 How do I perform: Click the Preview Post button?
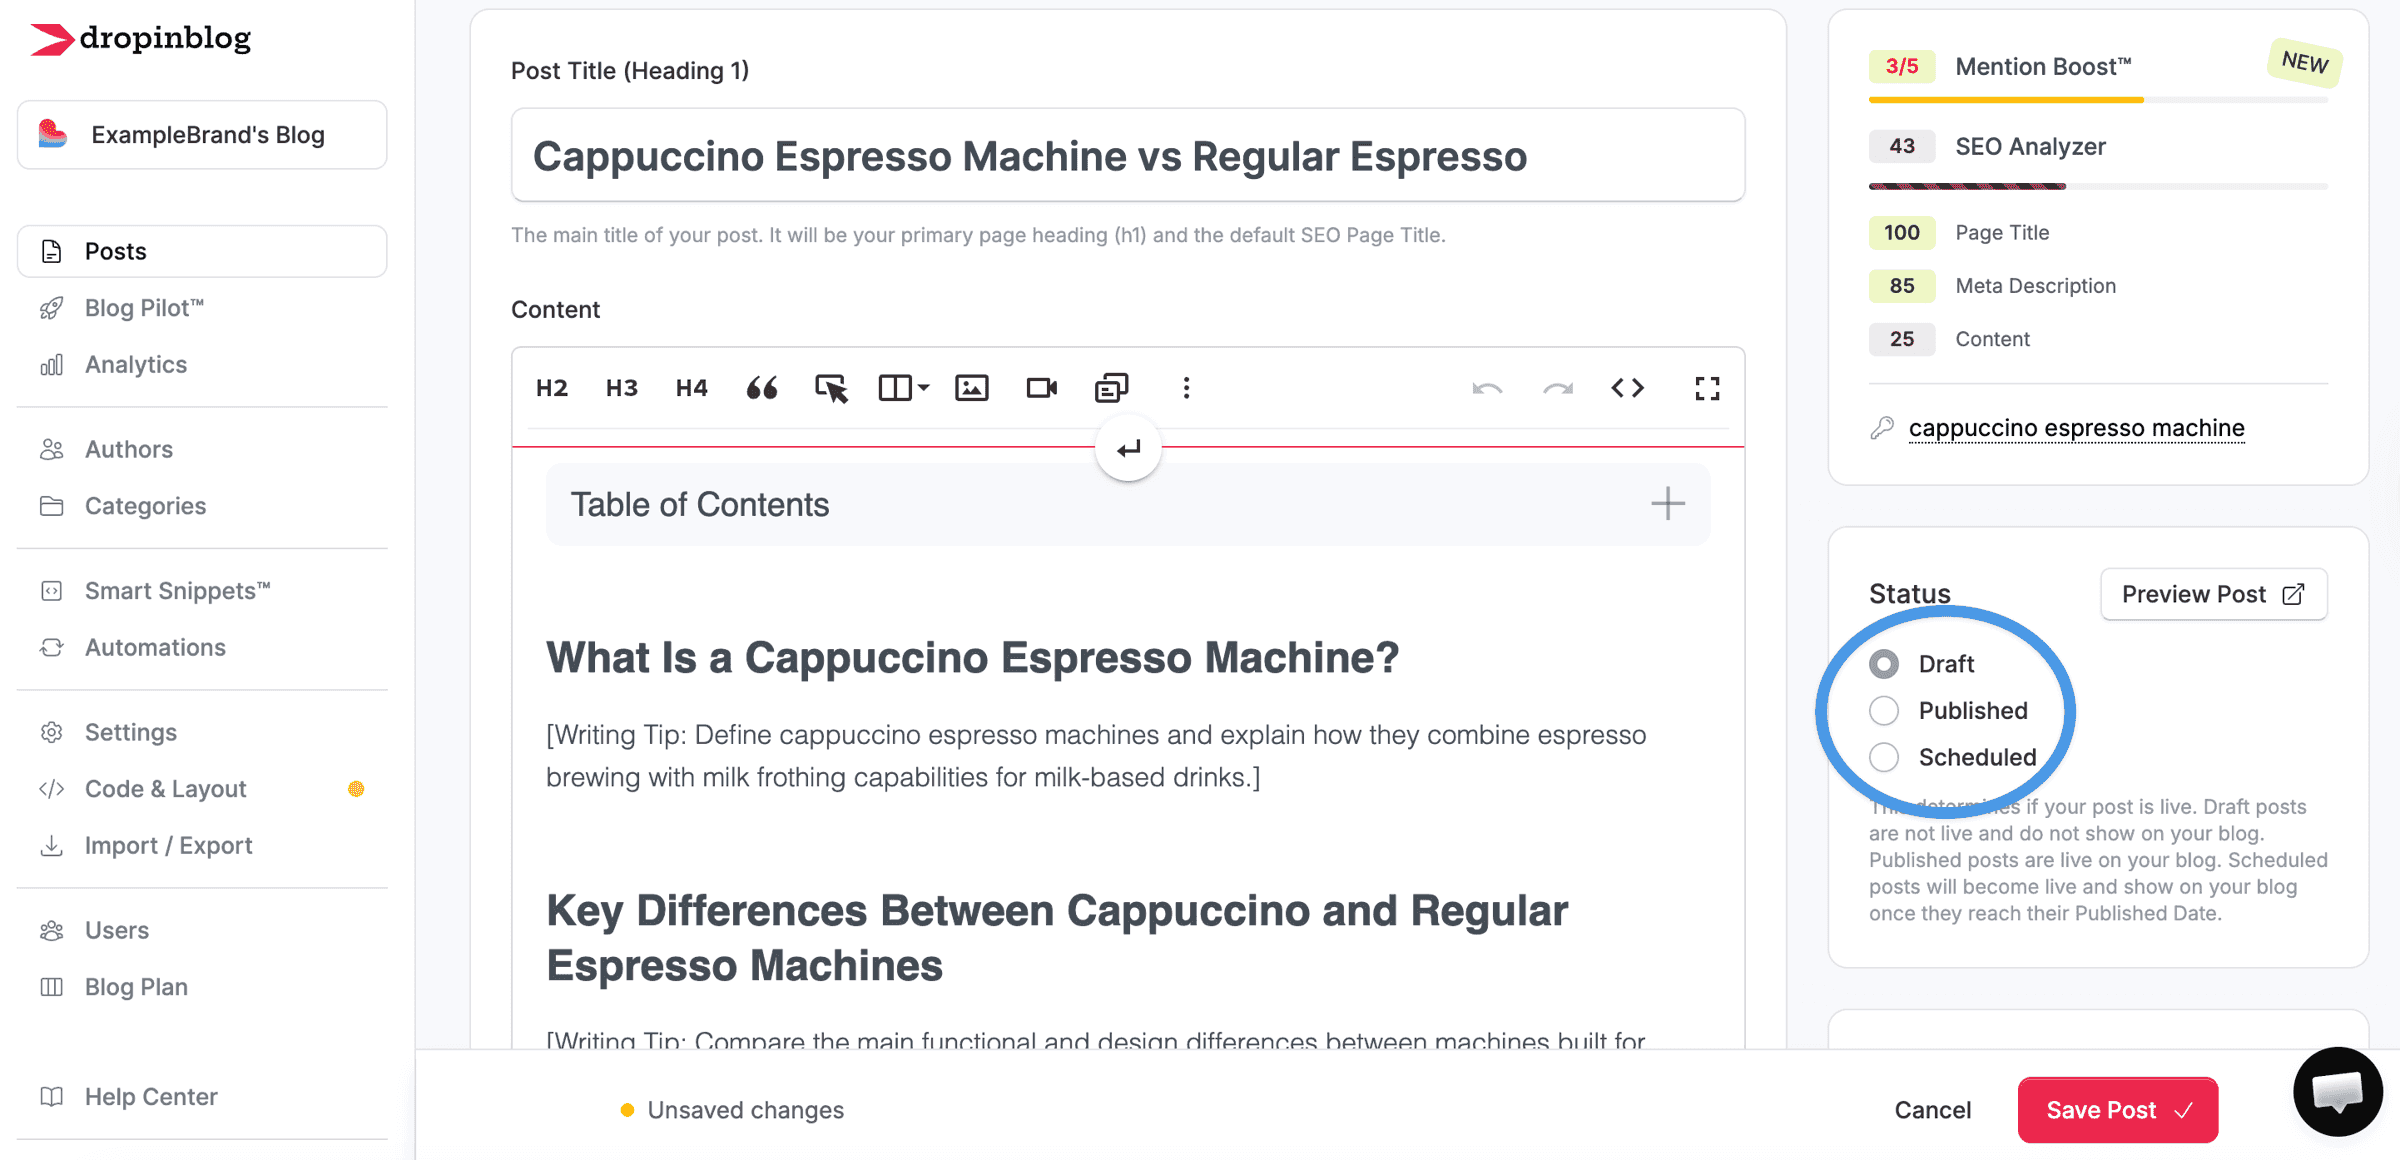(x=2214, y=594)
